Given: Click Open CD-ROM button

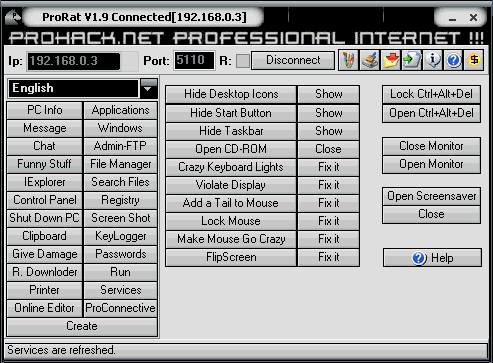Looking at the screenshot, I should 231,149.
